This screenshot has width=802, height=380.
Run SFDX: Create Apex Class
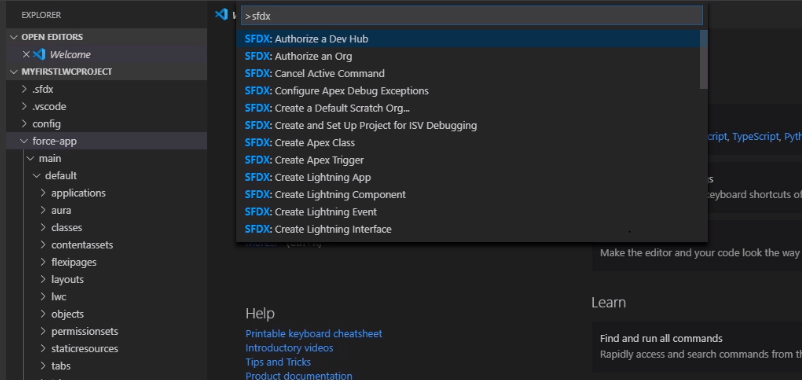(x=300, y=143)
